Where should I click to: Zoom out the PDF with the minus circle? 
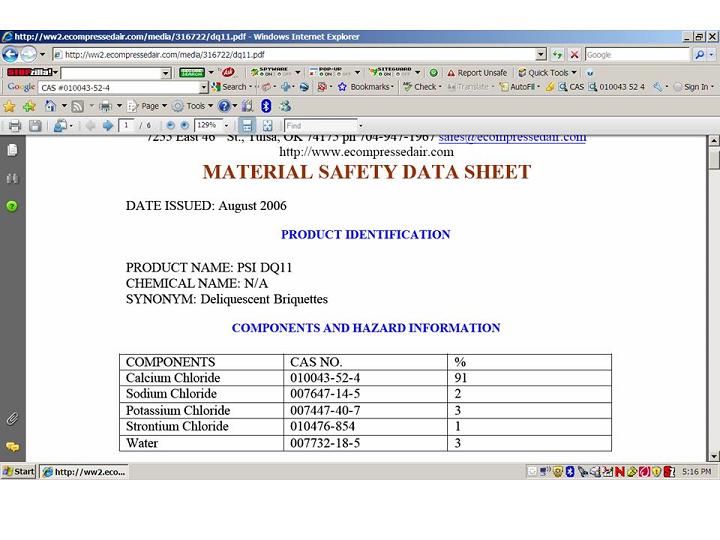[x=170, y=125]
